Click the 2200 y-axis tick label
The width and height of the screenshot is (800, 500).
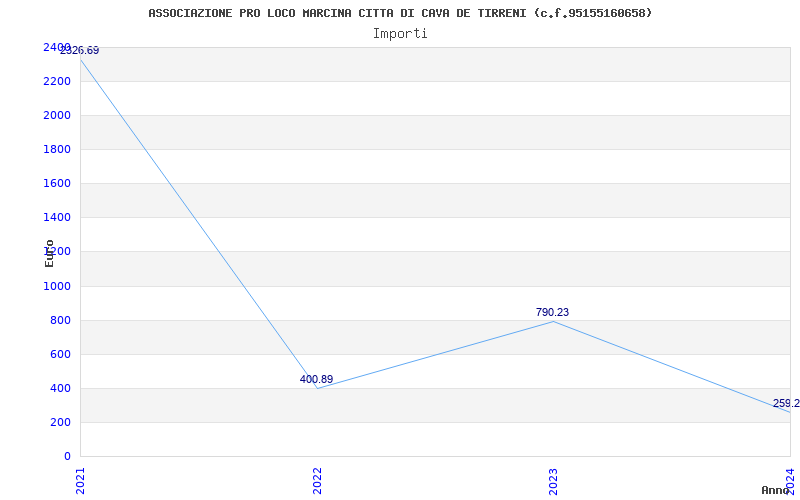[57, 82]
